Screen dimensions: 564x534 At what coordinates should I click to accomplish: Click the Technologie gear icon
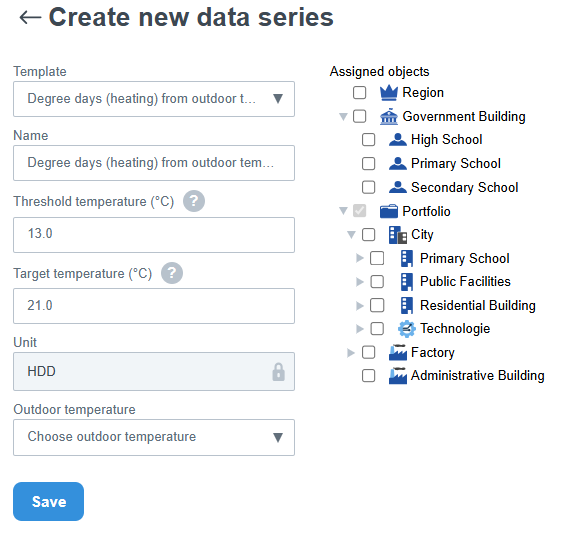(x=407, y=329)
